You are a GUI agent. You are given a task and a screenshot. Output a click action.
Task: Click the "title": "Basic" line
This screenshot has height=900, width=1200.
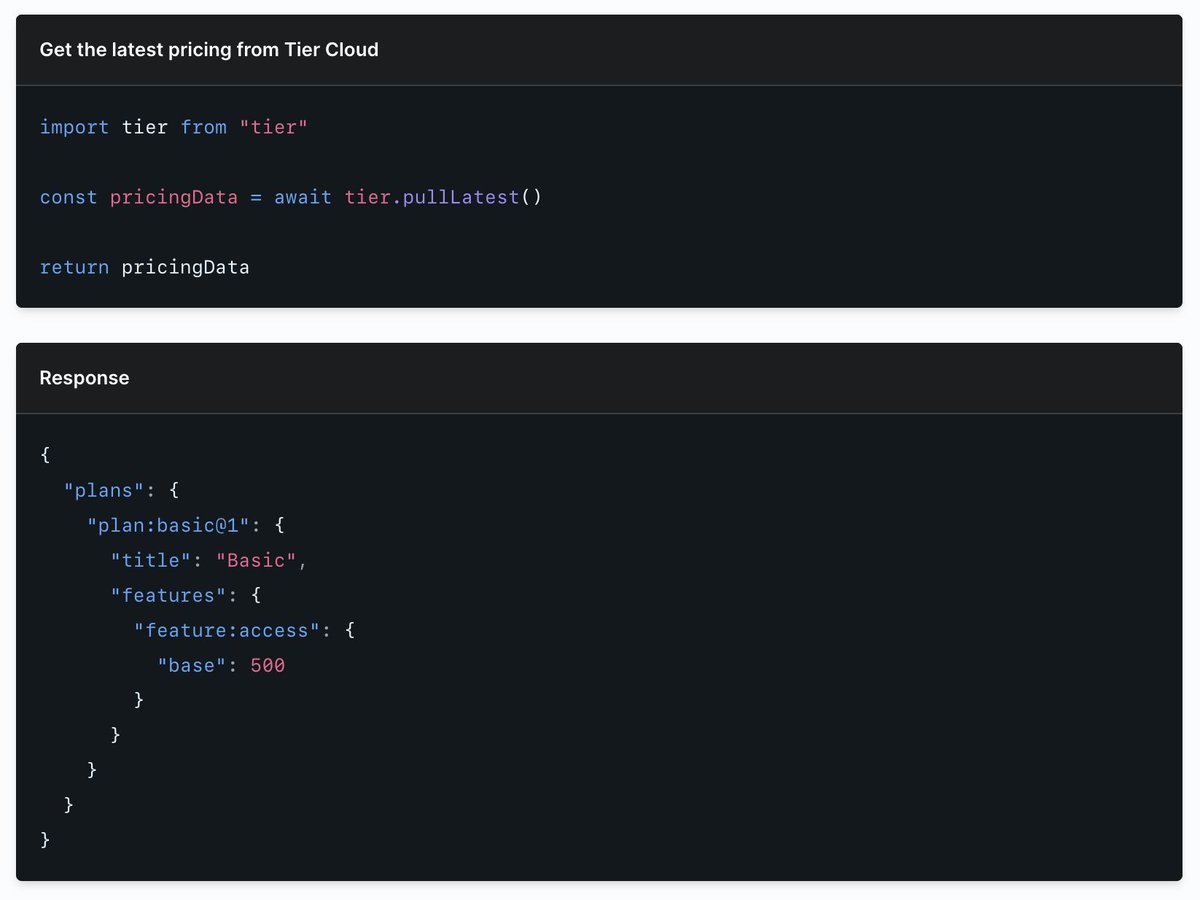click(209, 560)
